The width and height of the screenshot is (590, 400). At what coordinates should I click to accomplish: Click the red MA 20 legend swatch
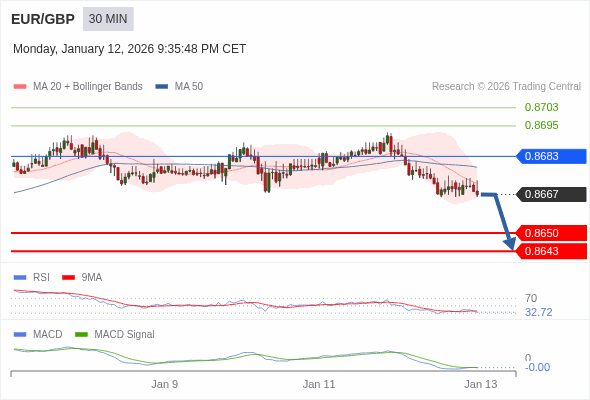tap(20, 87)
